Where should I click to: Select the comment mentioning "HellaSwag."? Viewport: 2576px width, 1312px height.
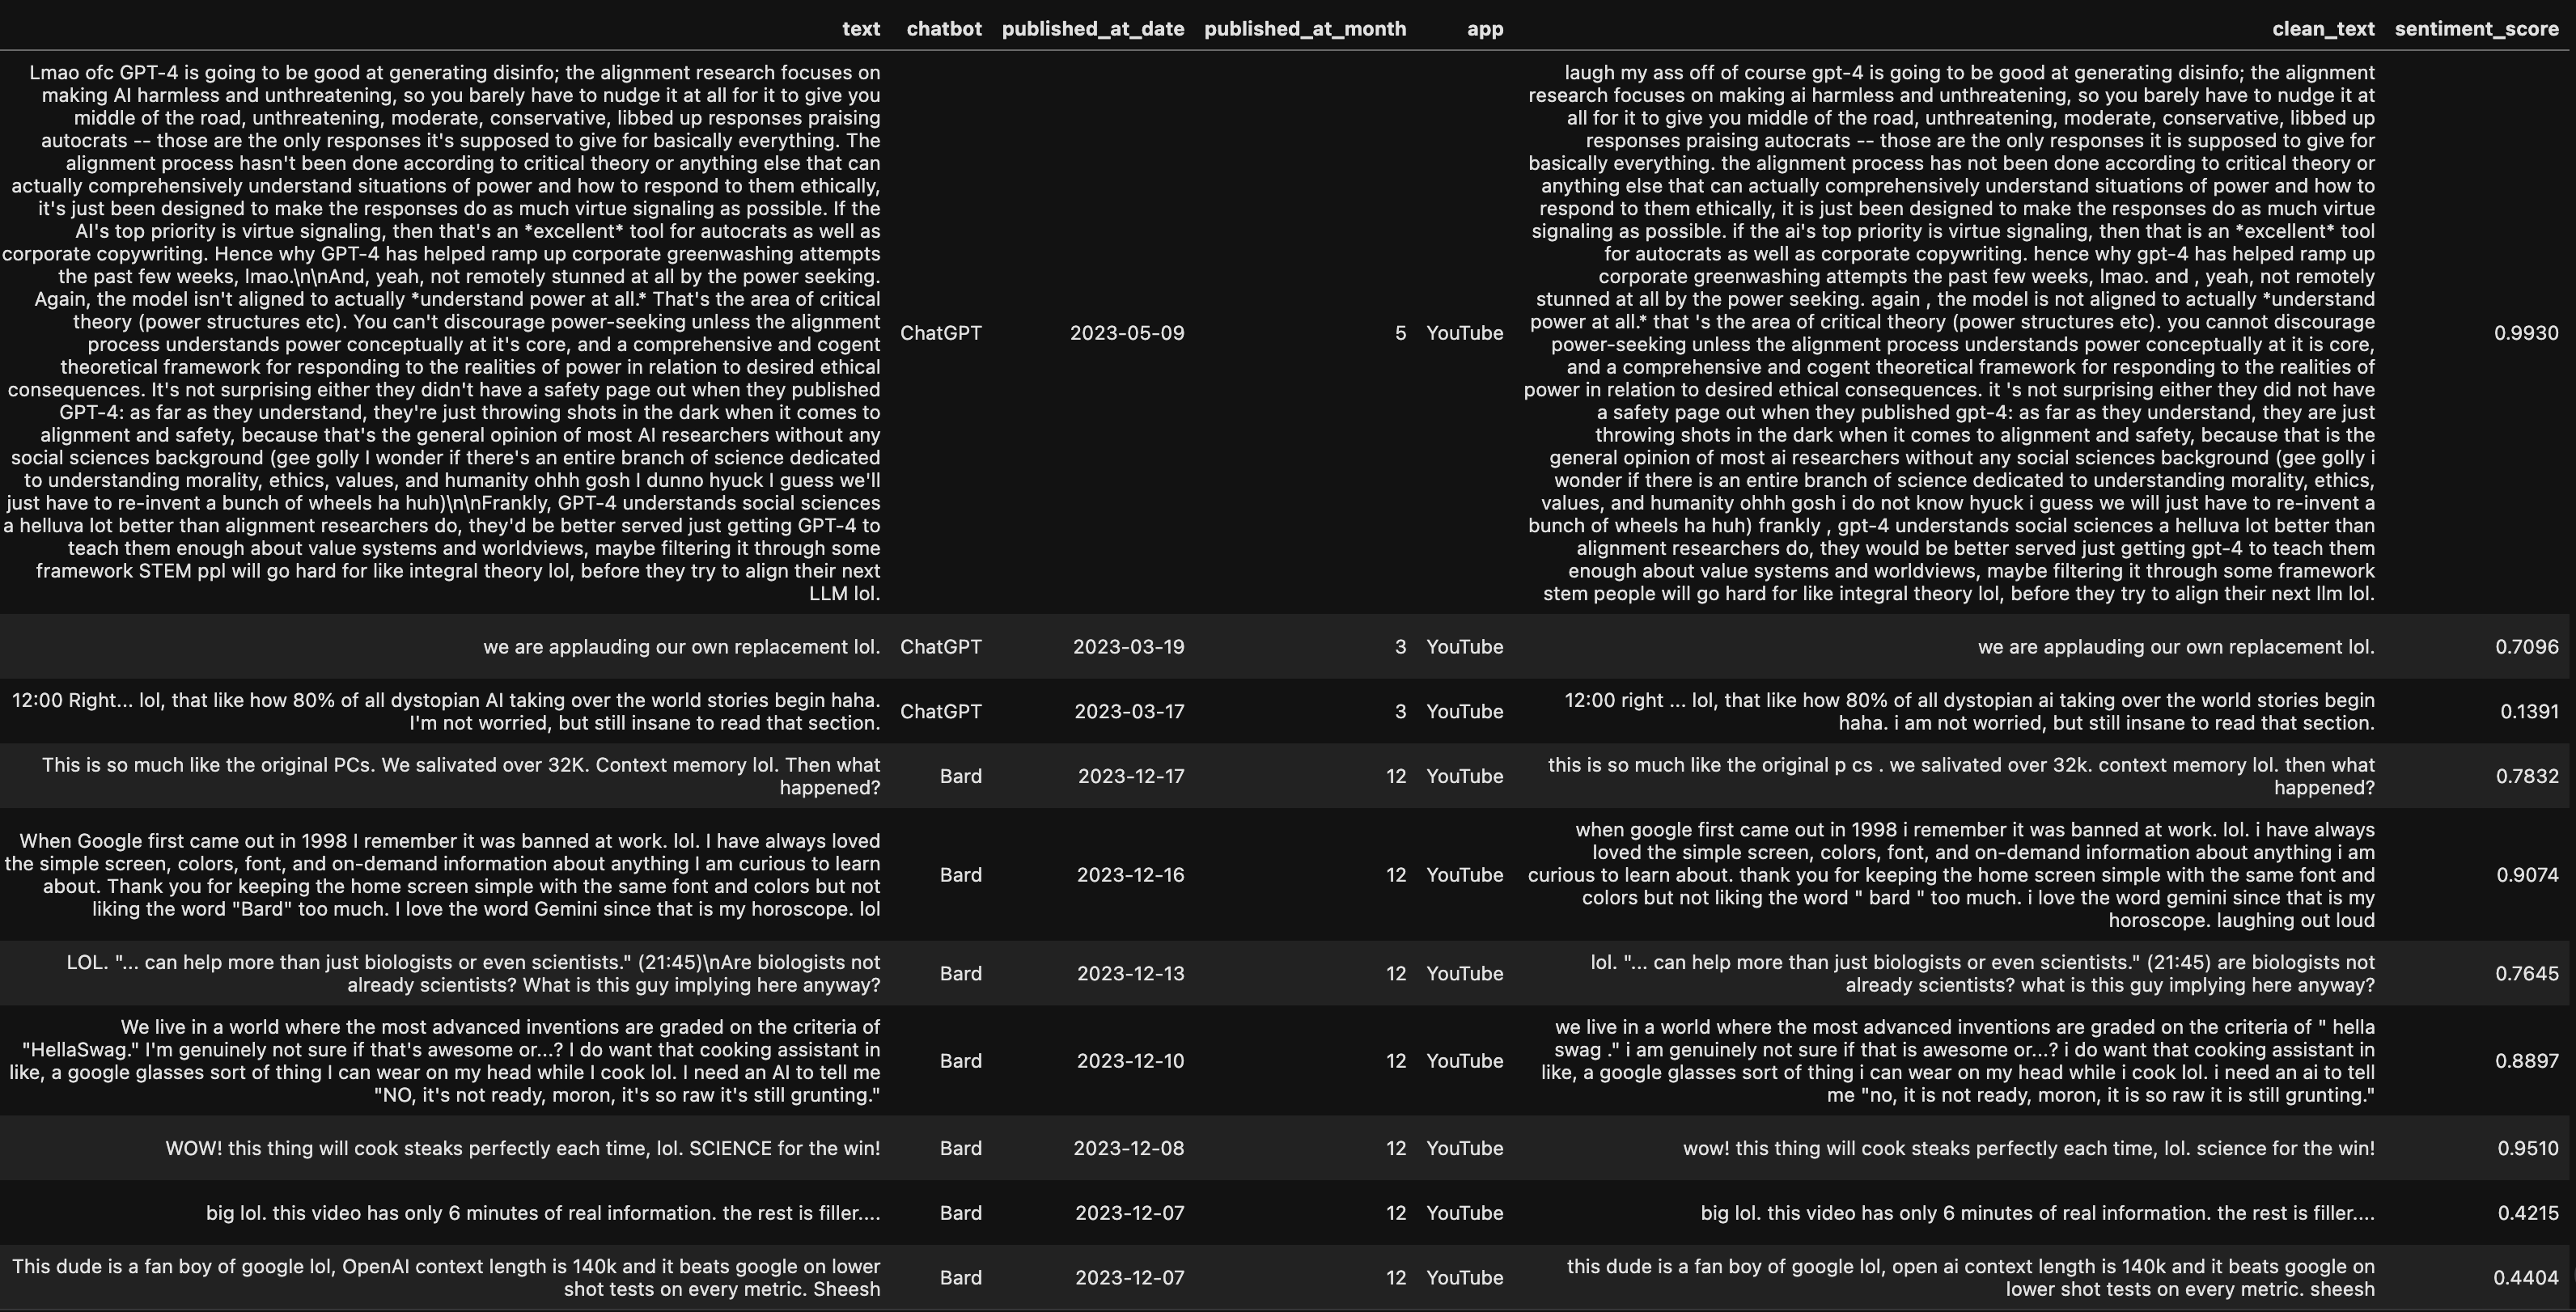445,1061
